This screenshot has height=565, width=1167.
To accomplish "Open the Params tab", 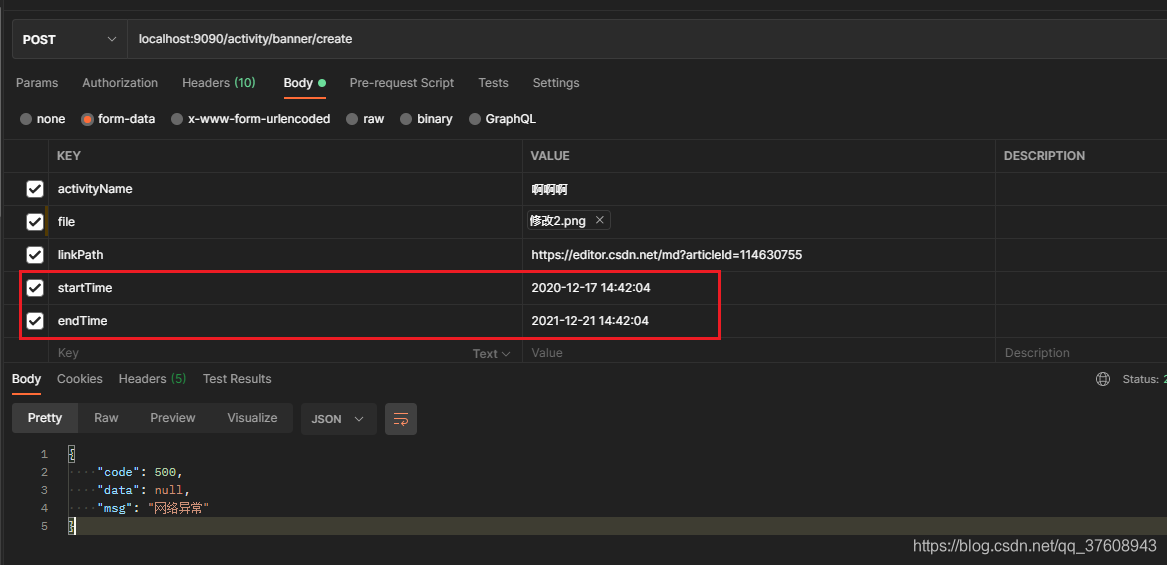I will coord(37,83).
